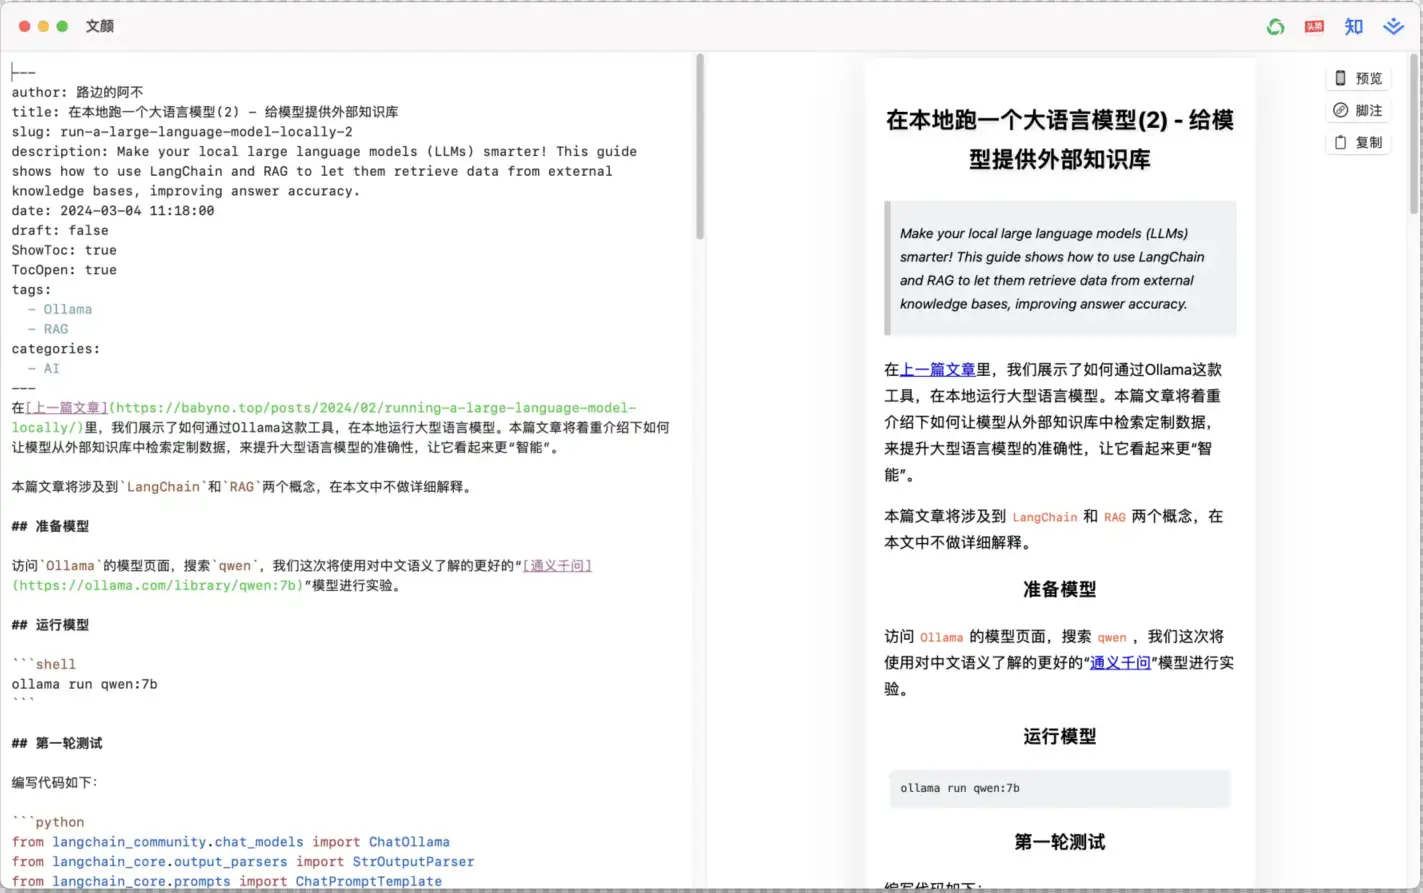Viewport: 1423px width, 893px height.
Task: Select the blue Juejin platform icon
Action: point(1393,27)
